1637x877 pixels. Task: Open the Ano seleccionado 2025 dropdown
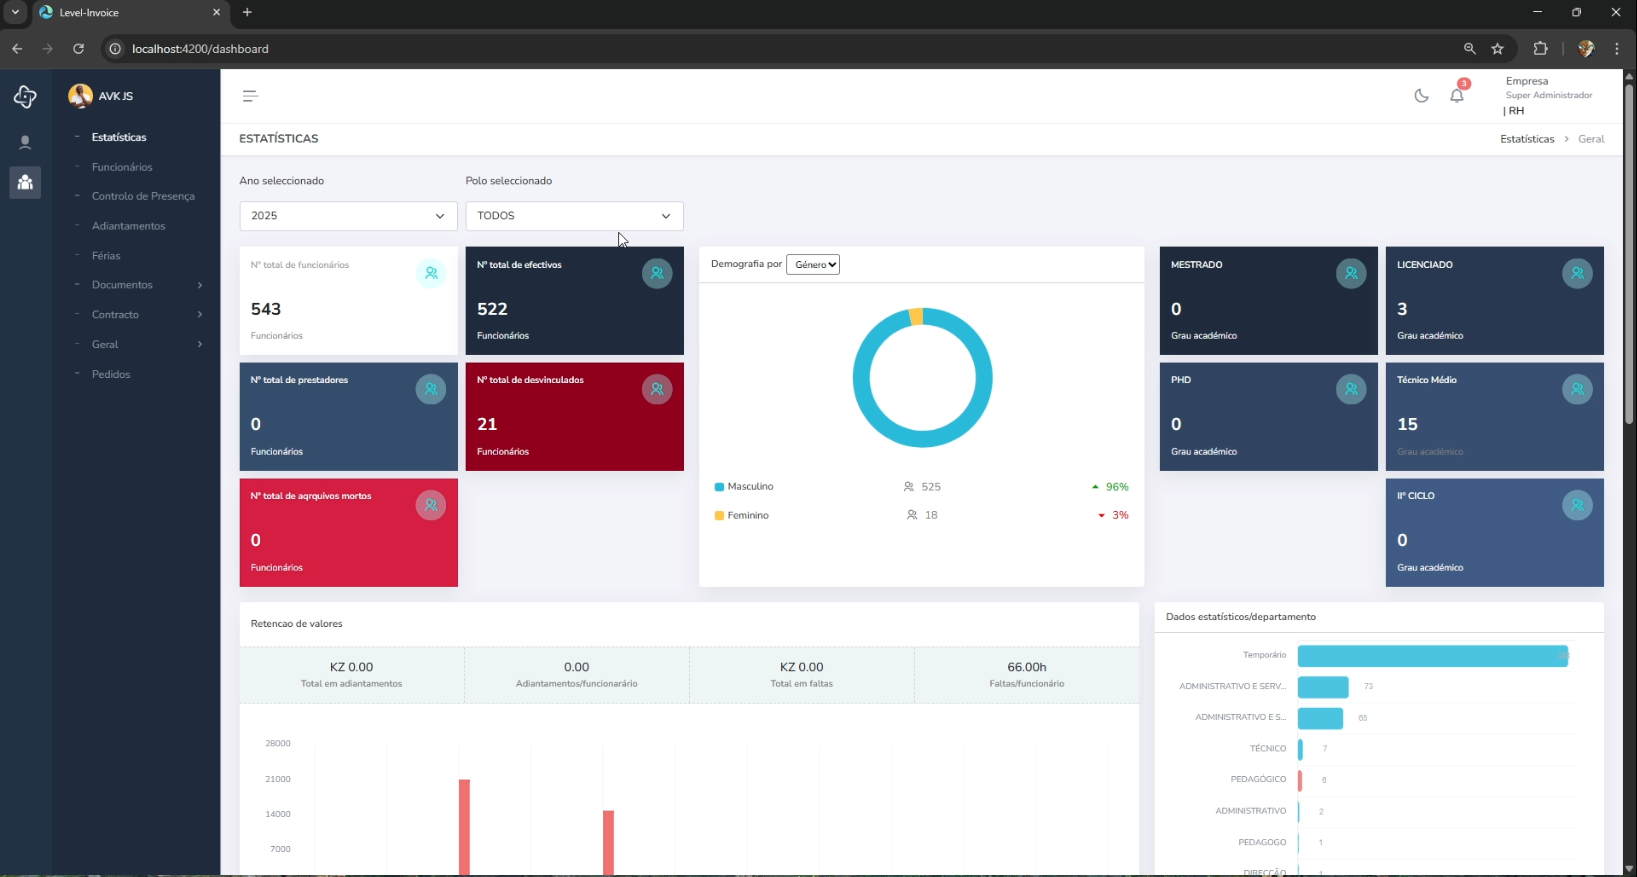click(348, 216)
